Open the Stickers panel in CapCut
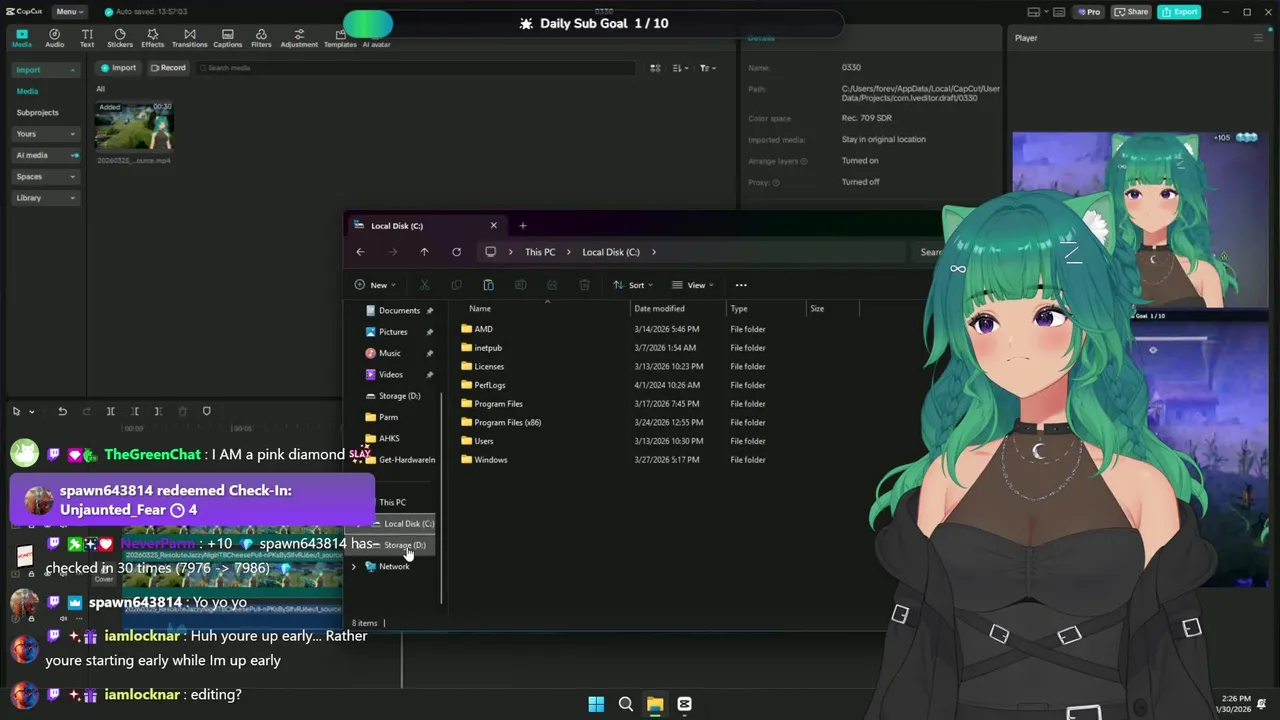This screenshot has height=720, width=1280. click(x=120, y=38)
